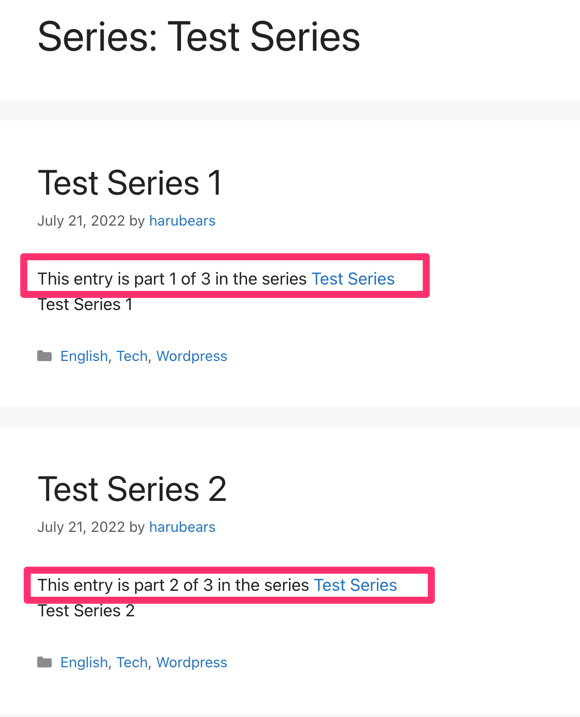This screenshot has height=717, width=580.
Task: Visit author harubears on Test Series 1 post
Action: (x=182, y=221)
